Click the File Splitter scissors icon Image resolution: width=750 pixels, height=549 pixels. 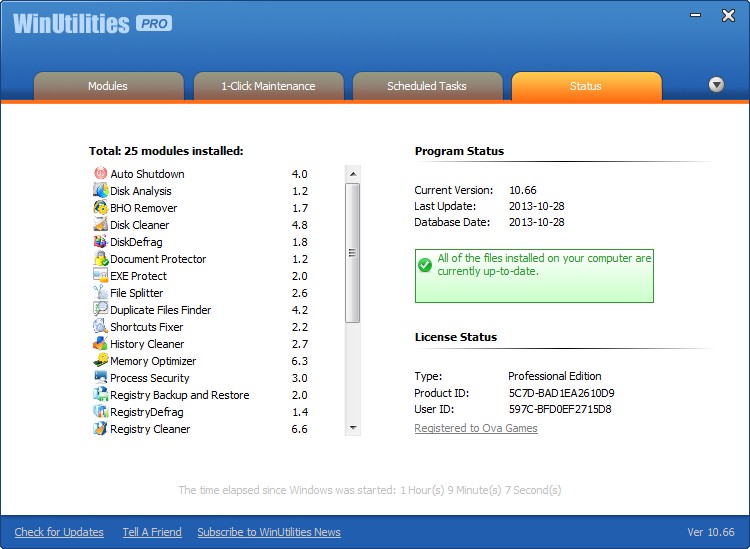(100, 292)
